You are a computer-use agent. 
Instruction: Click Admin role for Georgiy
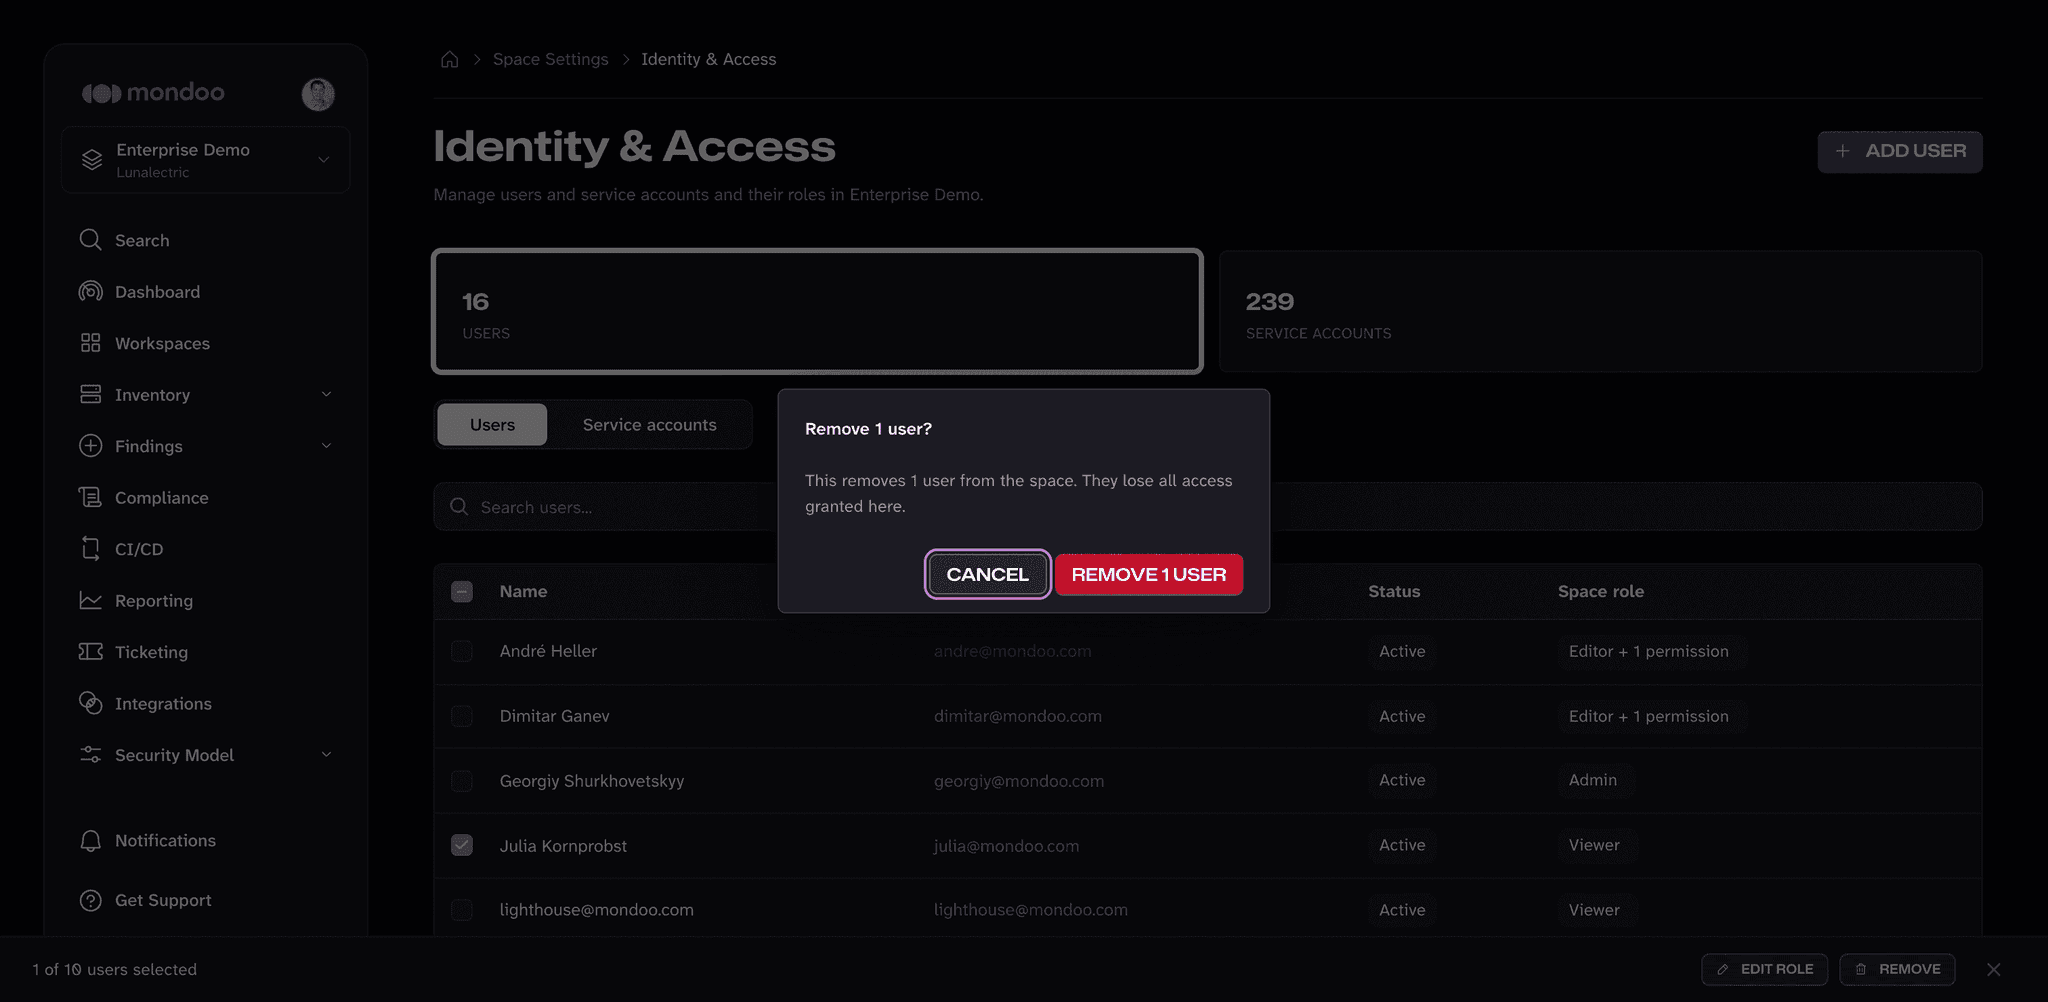pyautogui.click(x=1593, y=780)
